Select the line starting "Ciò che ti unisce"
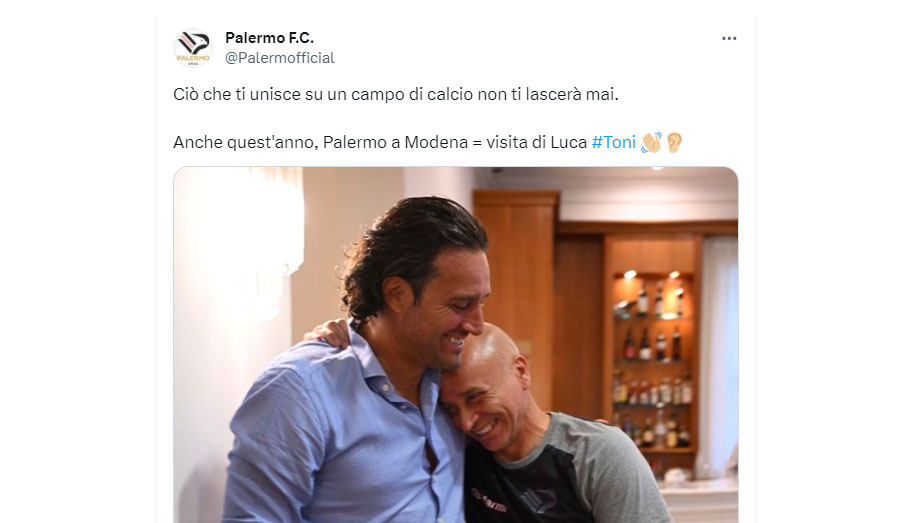The image size is (922, 523). point(396,94)
